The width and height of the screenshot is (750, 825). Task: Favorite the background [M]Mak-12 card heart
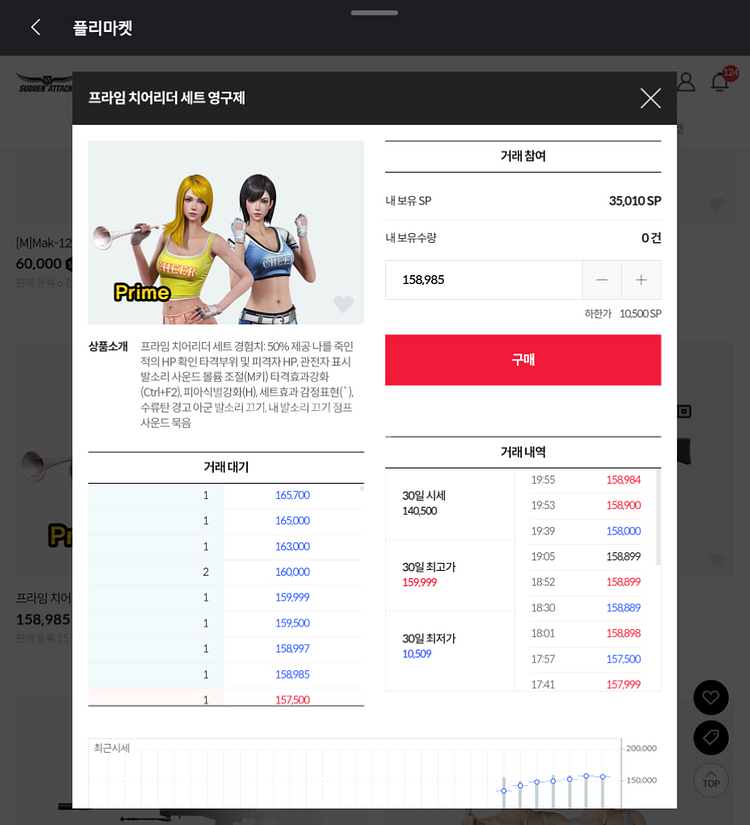[717, 204]
